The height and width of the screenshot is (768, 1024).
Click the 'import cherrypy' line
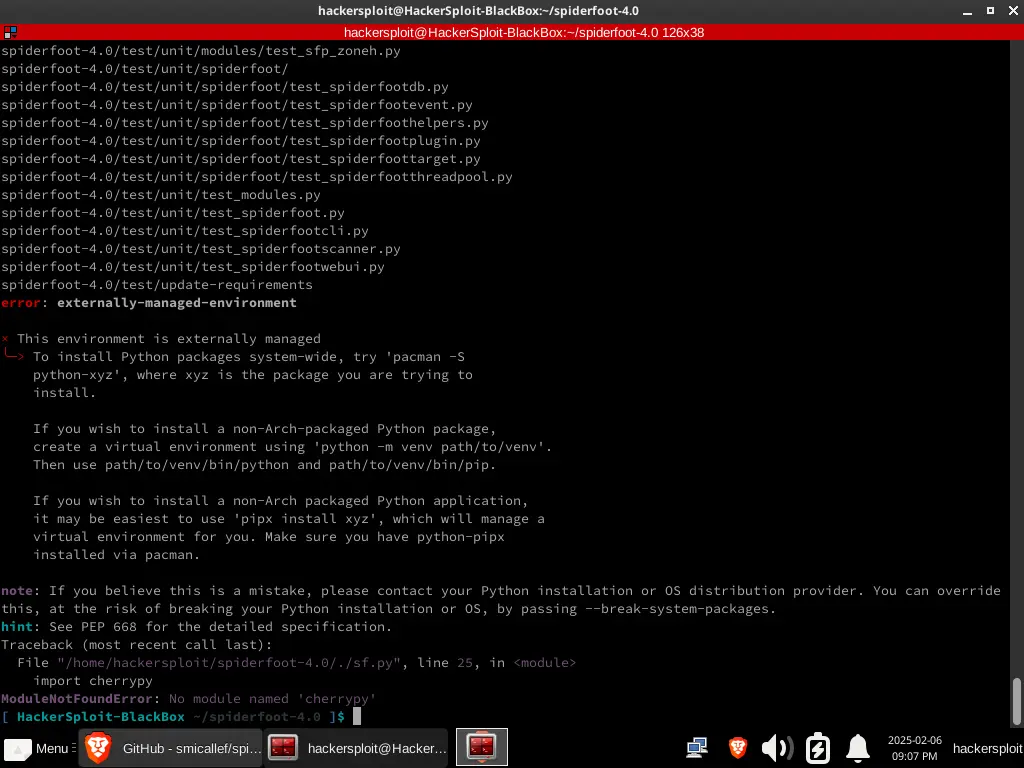93,680
